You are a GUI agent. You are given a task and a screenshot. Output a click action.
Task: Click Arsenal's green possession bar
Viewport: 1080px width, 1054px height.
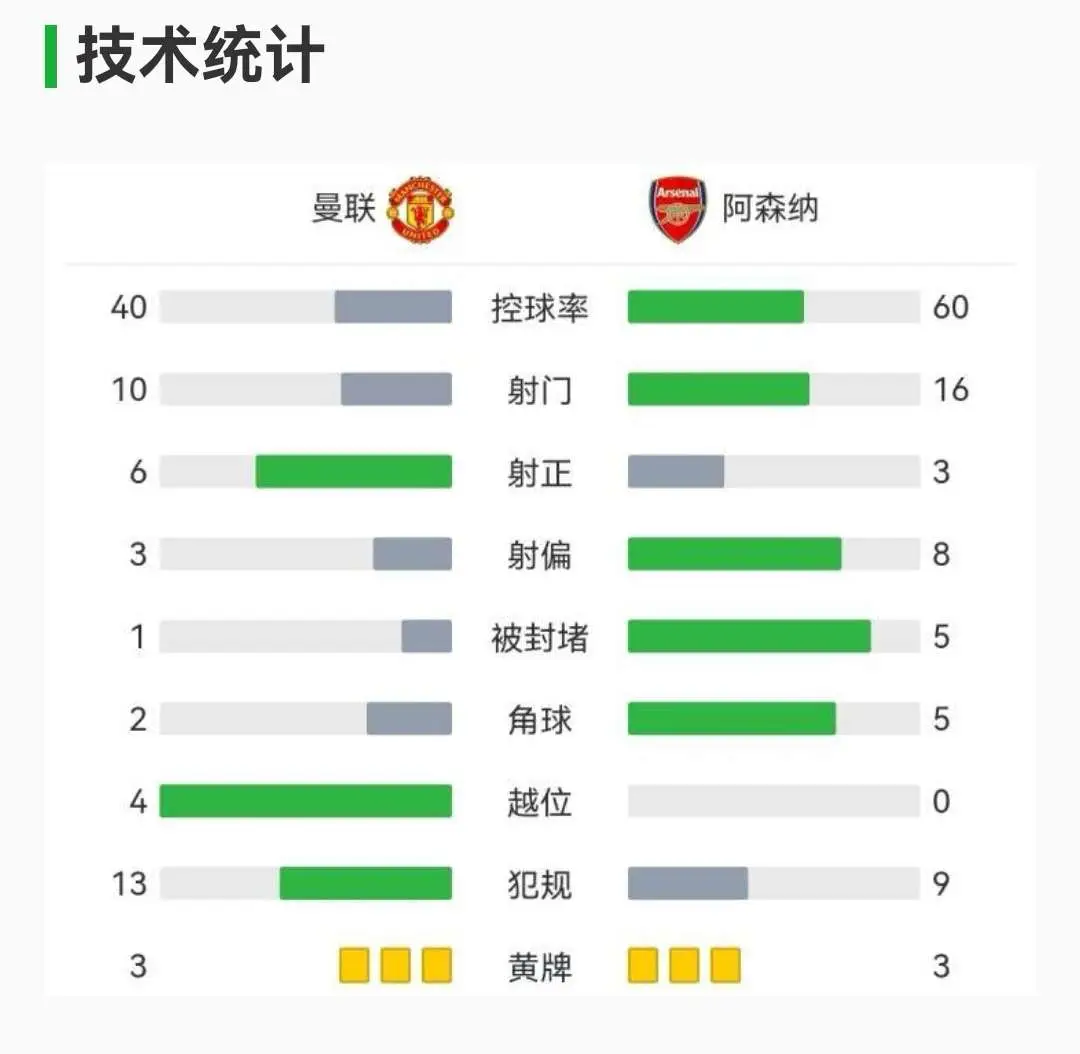tap(716, 307)
